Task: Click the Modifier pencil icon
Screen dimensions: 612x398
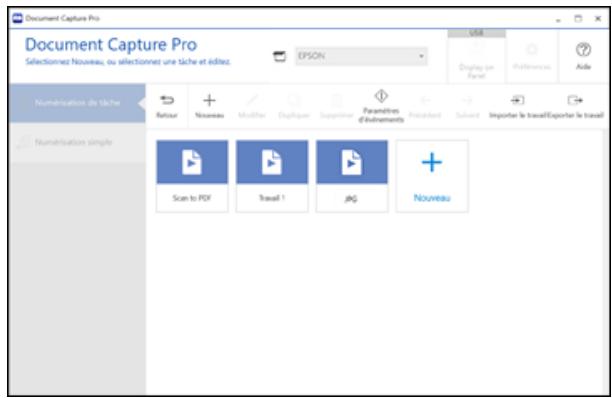Action: click(x=252, y=100)
